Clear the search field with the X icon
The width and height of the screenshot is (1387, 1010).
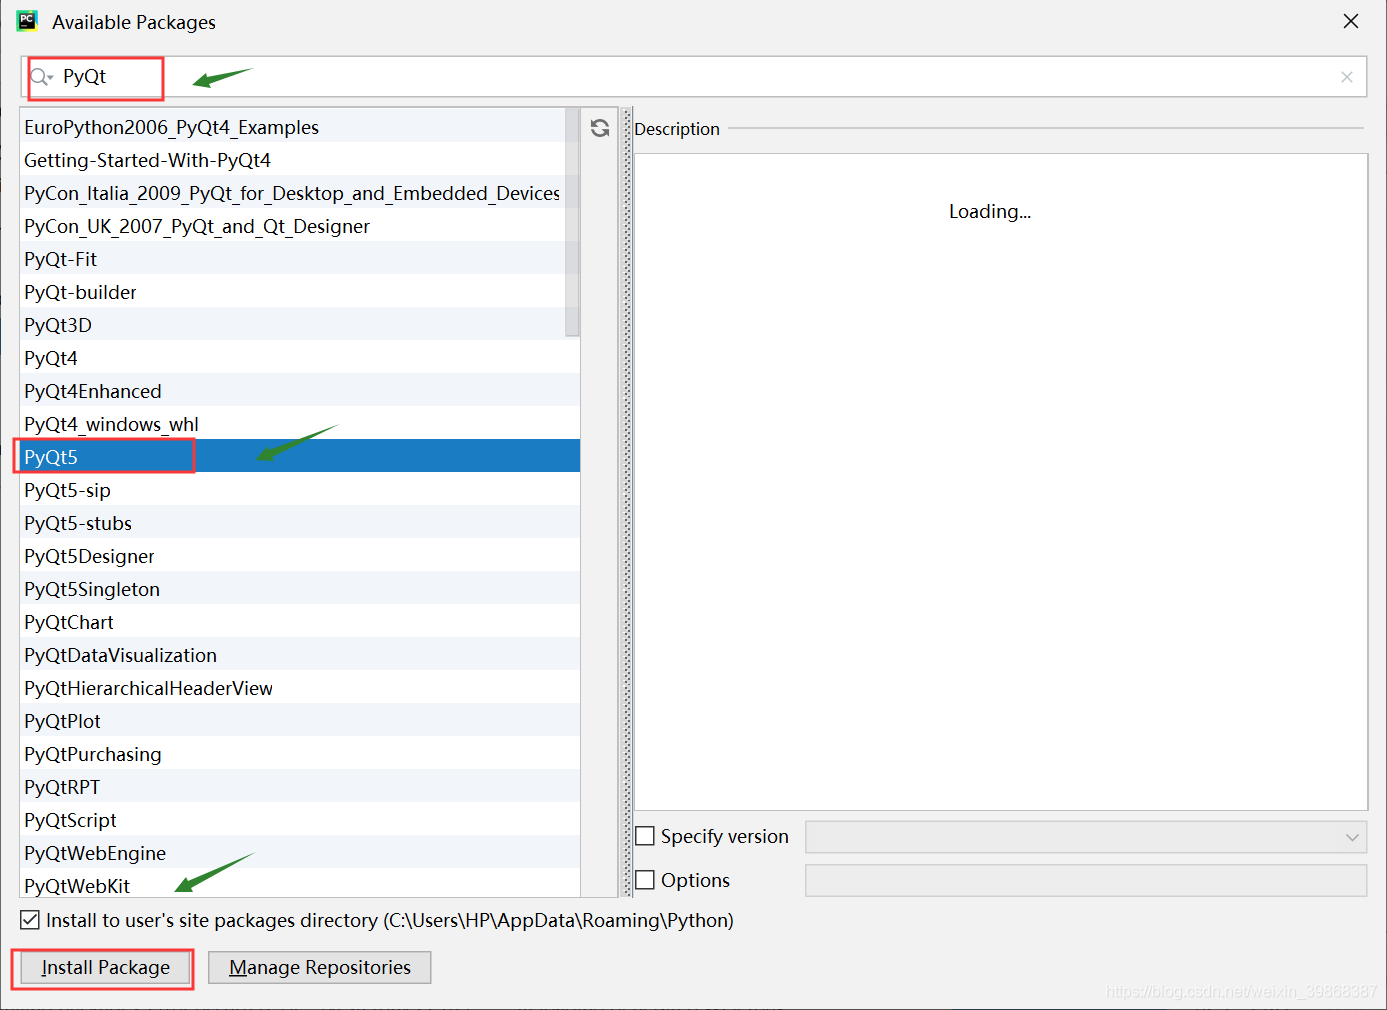1347,77
